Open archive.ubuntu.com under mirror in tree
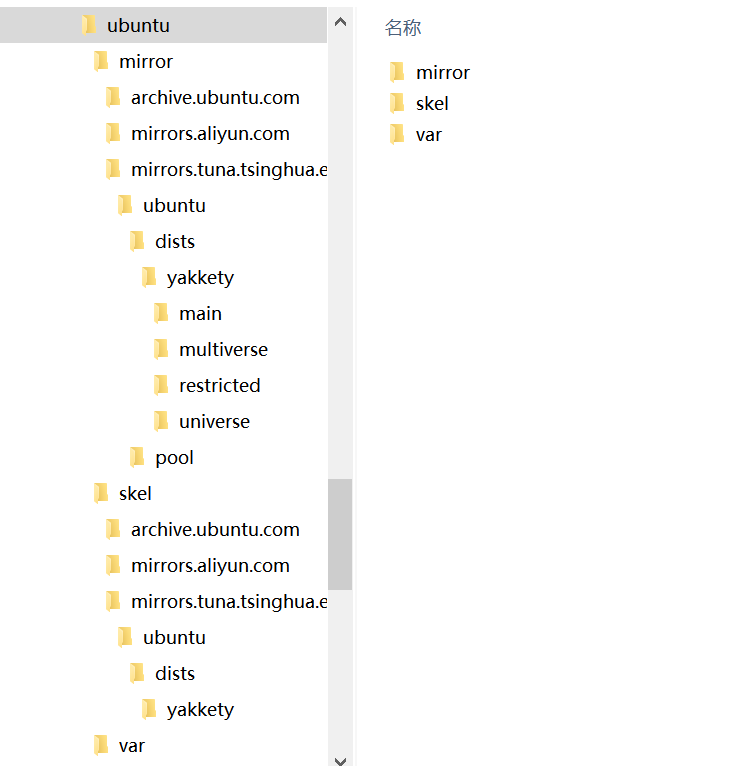This screenshot has width=749, height=766. [x=215, y=98]
